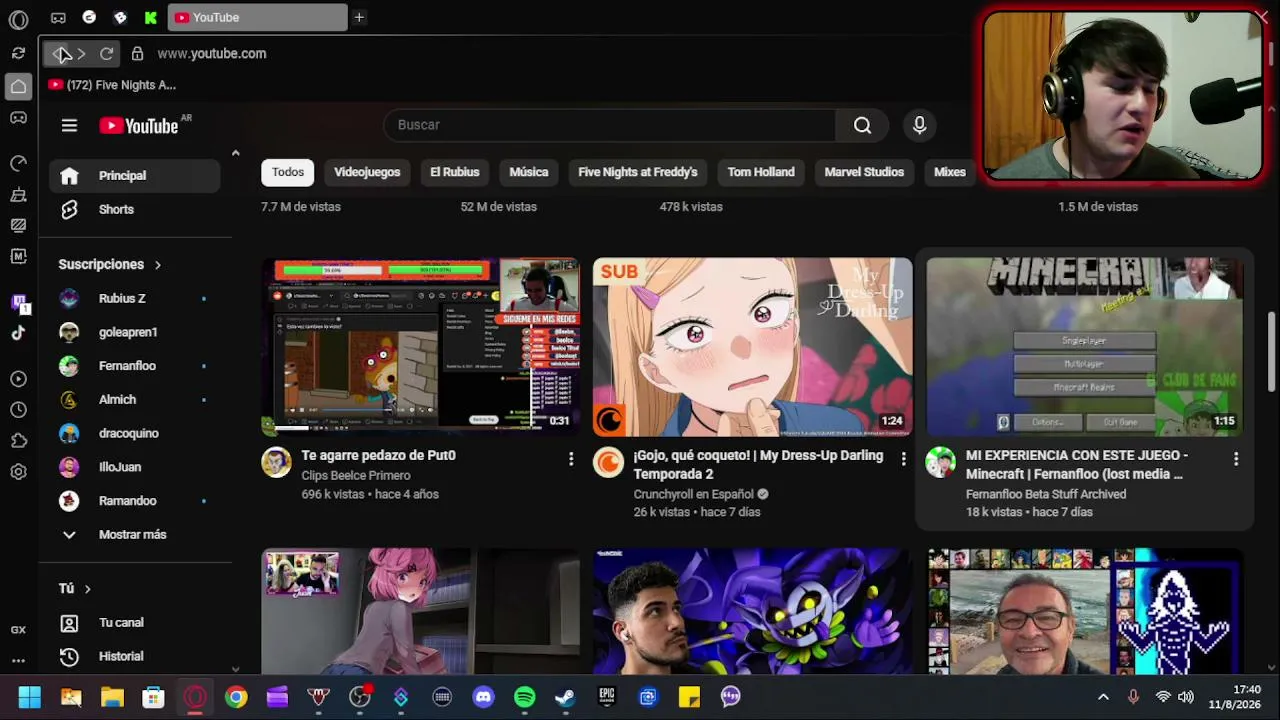Open the IlloJuan subscription channel
This screenshot has width=1280, height=720.
click(x=134, y=467)
